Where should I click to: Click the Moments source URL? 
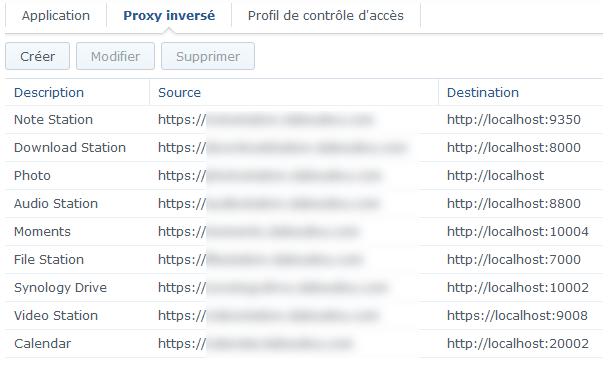[x=258, y=232]
